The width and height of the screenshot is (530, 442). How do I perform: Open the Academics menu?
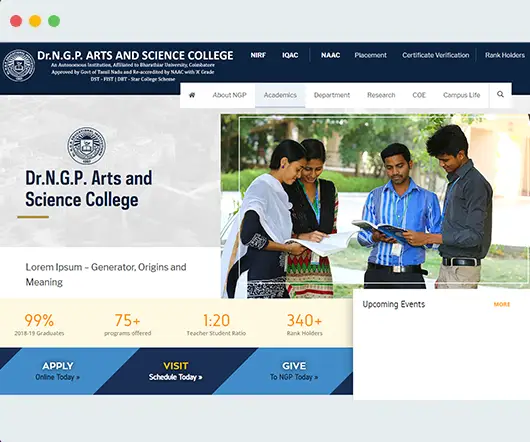click(x=280, y=95)
